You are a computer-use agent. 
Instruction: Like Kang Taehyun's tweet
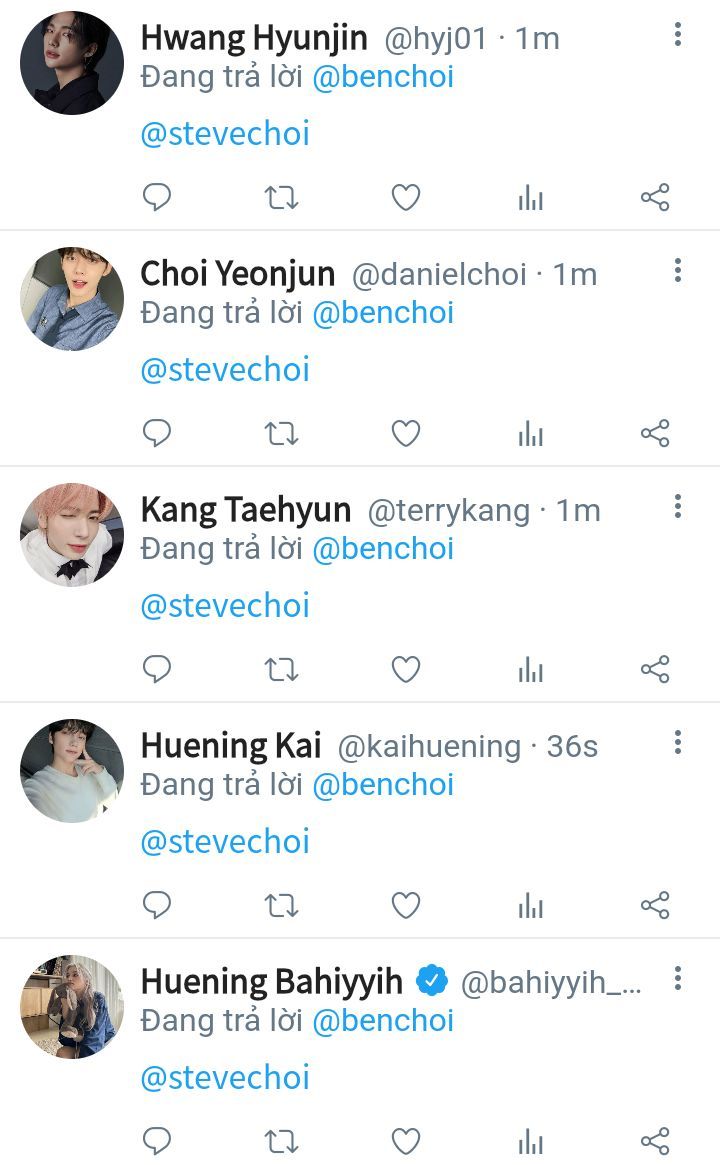pos(405,669)
